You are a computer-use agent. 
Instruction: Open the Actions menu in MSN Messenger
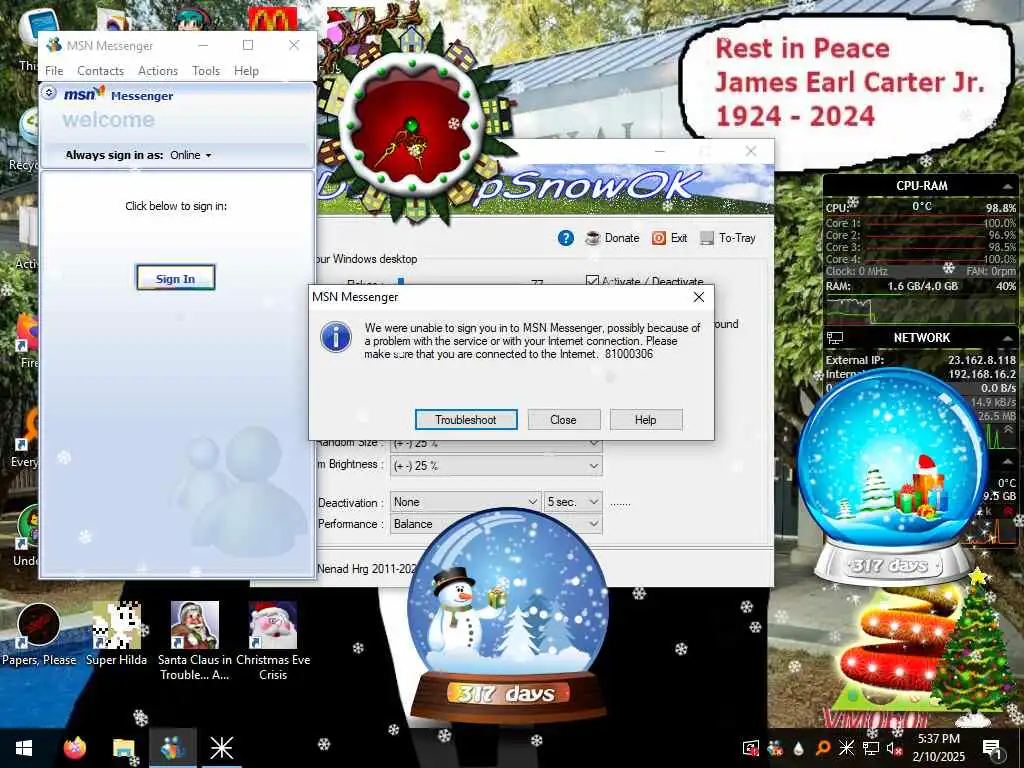(157, 71)
